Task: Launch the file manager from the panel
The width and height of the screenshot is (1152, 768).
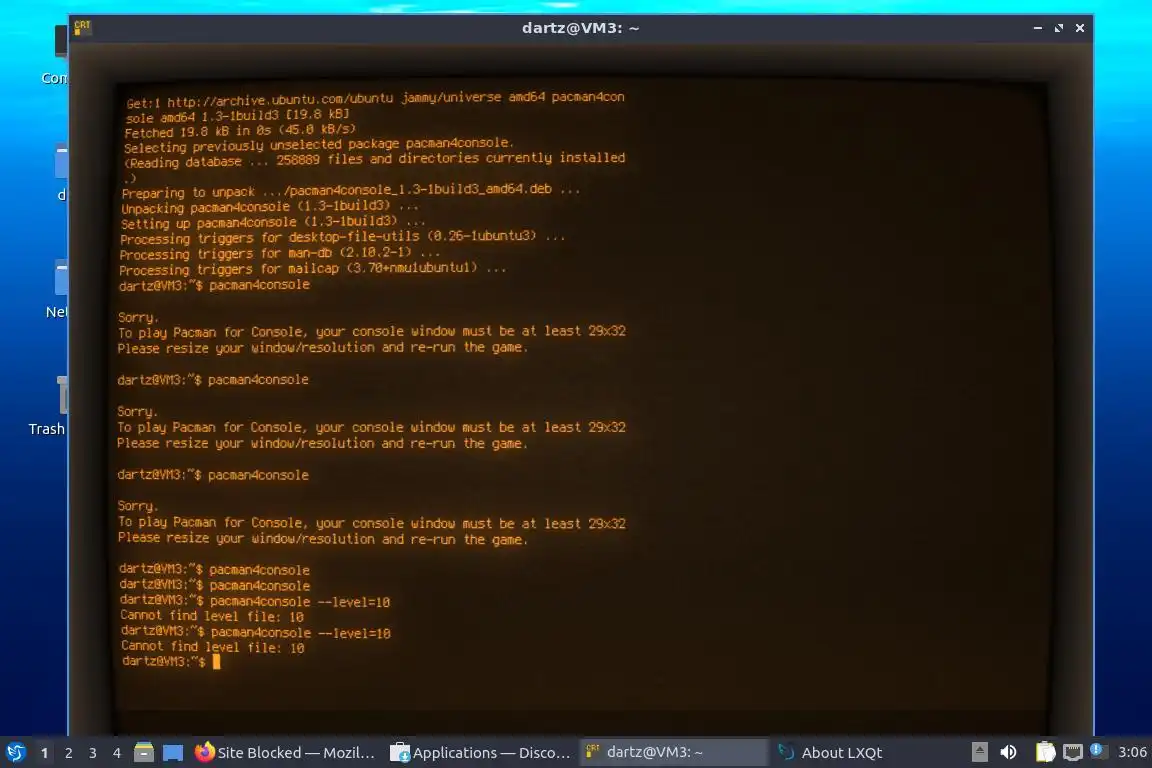Action: pos(144,753)
